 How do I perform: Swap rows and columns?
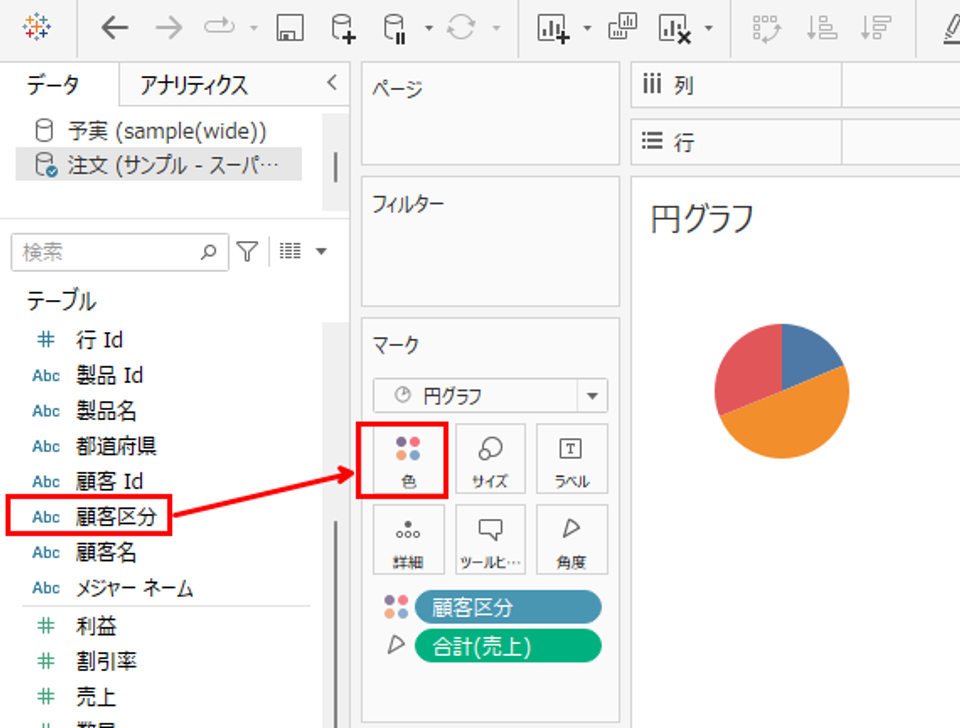click(x=767, y=28)
